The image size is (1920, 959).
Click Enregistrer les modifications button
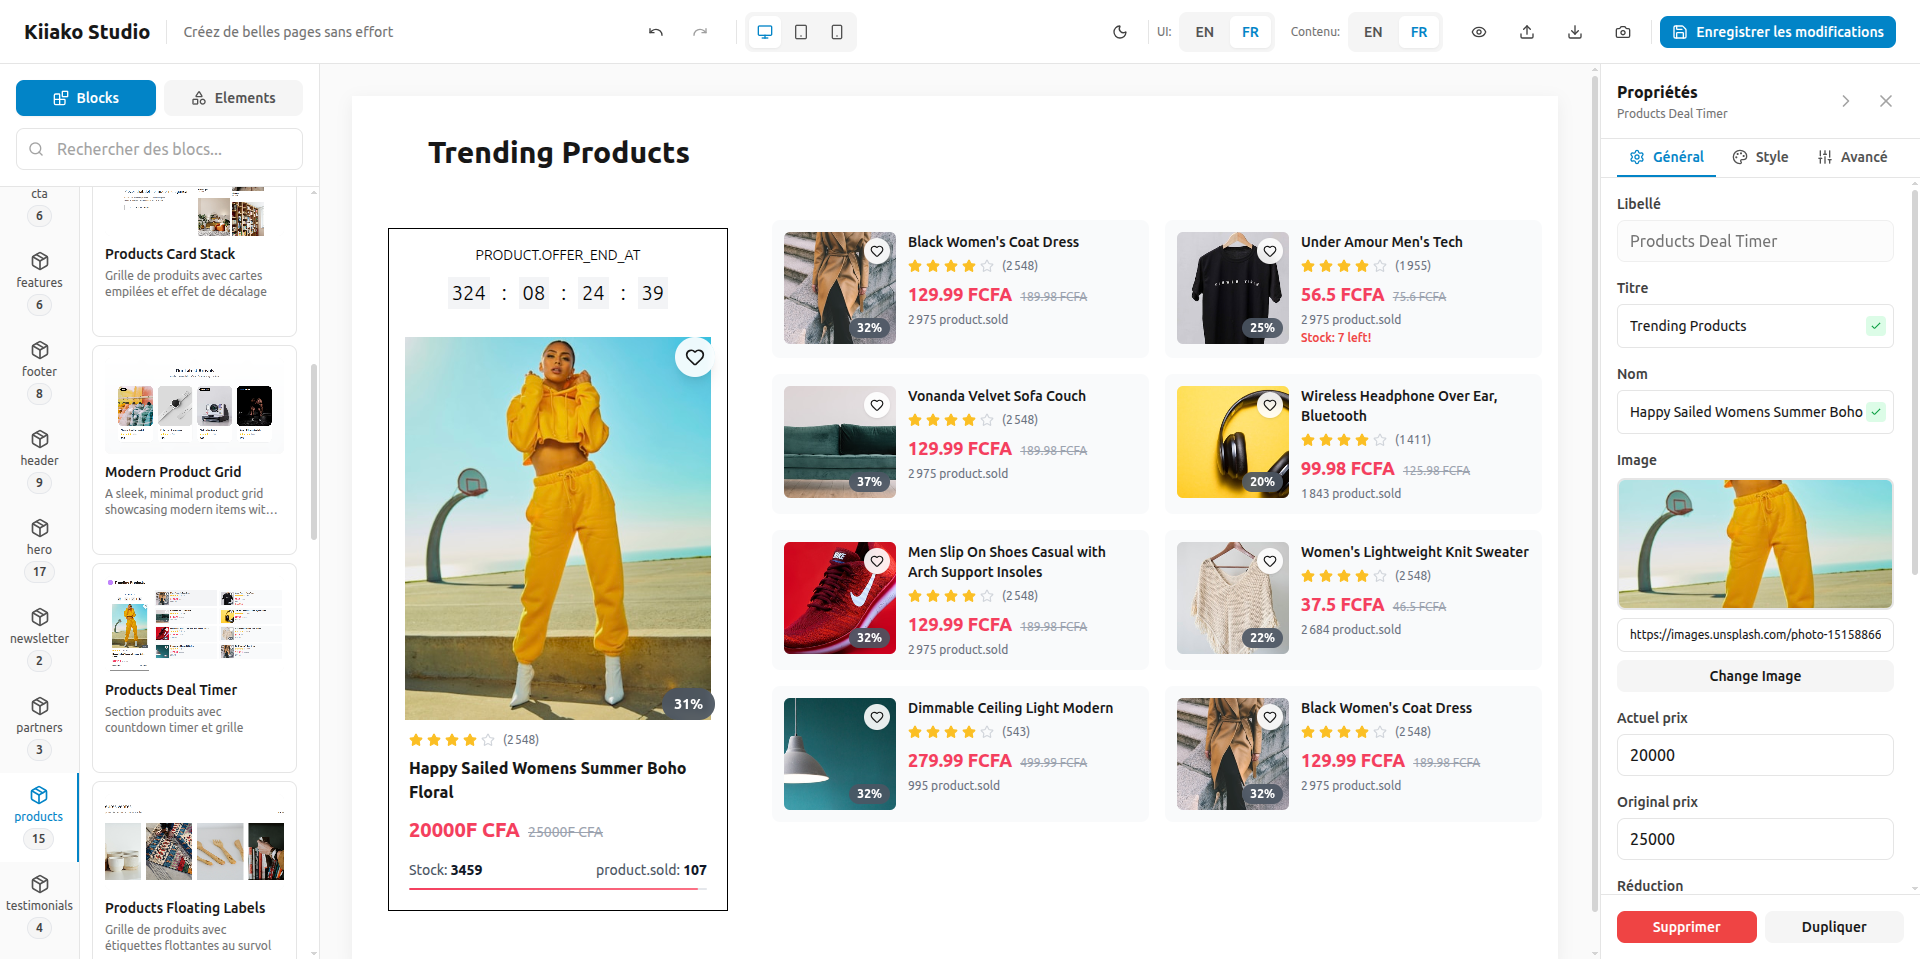click(x=1778, y=32)
